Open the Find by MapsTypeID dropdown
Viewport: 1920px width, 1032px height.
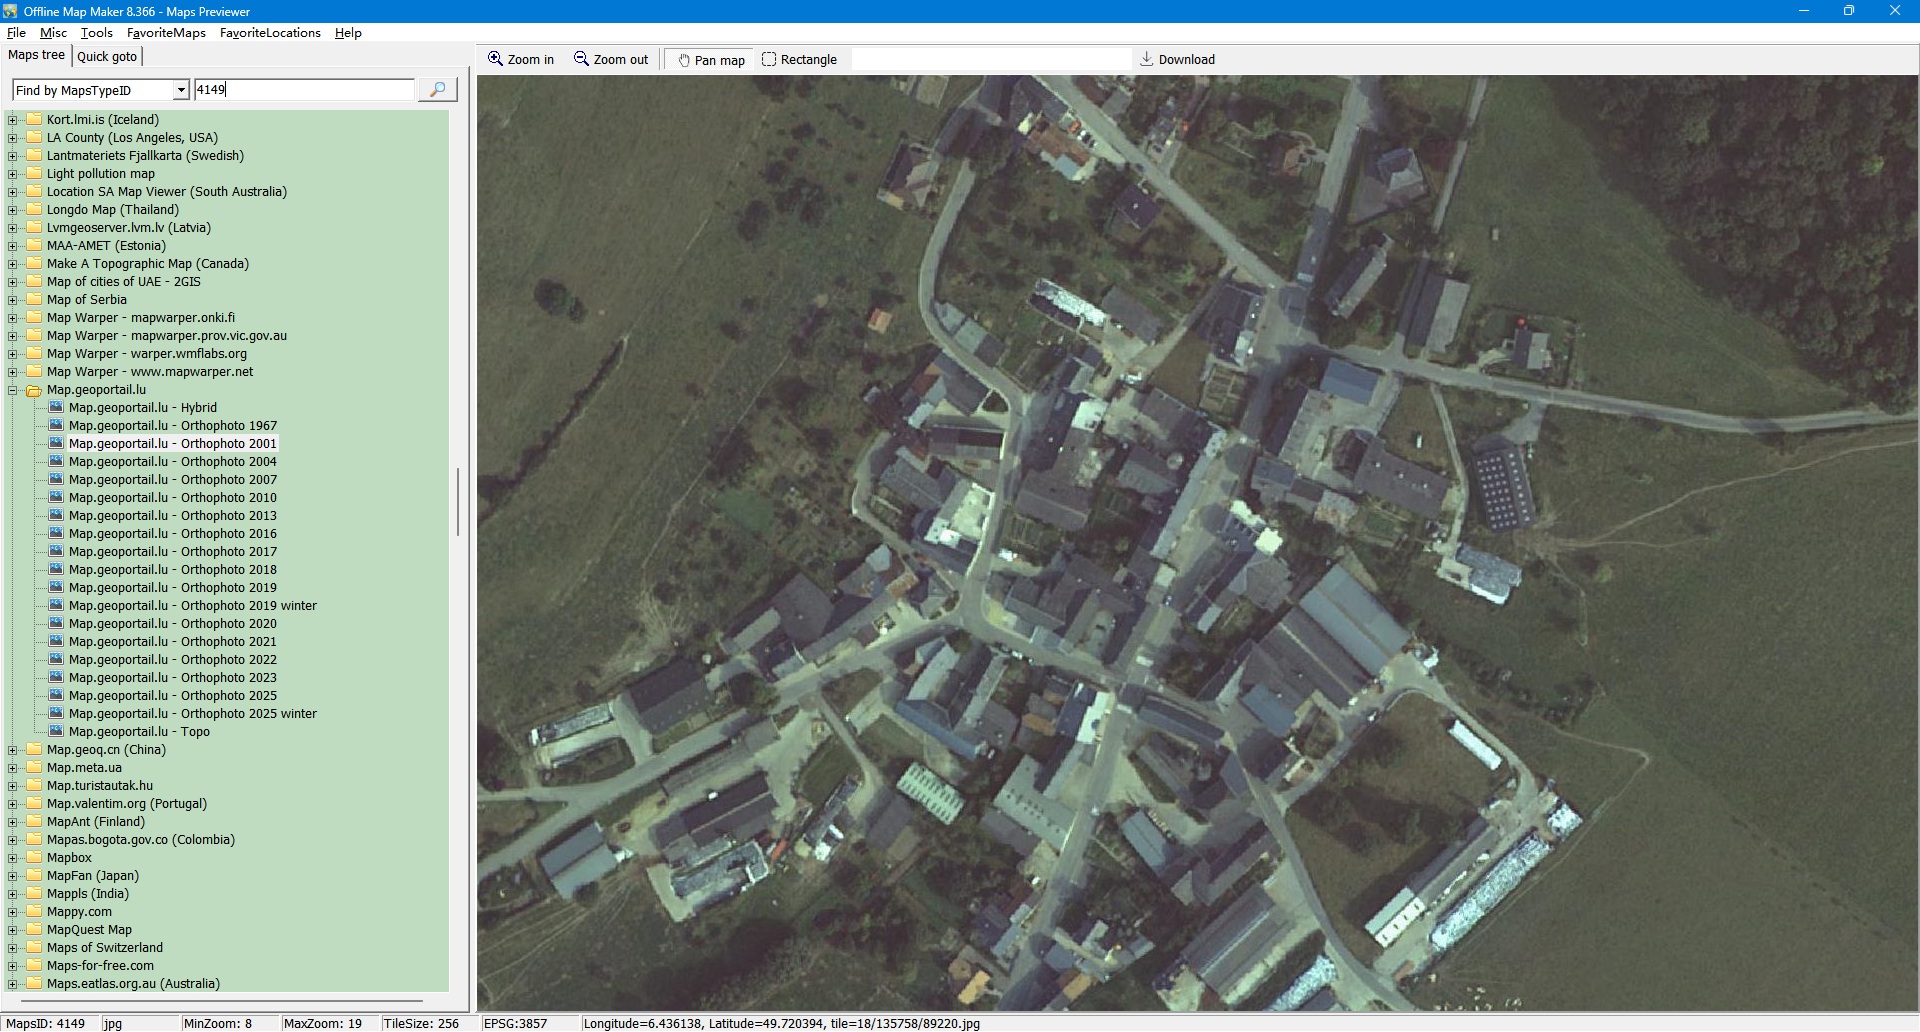[181, 90]
